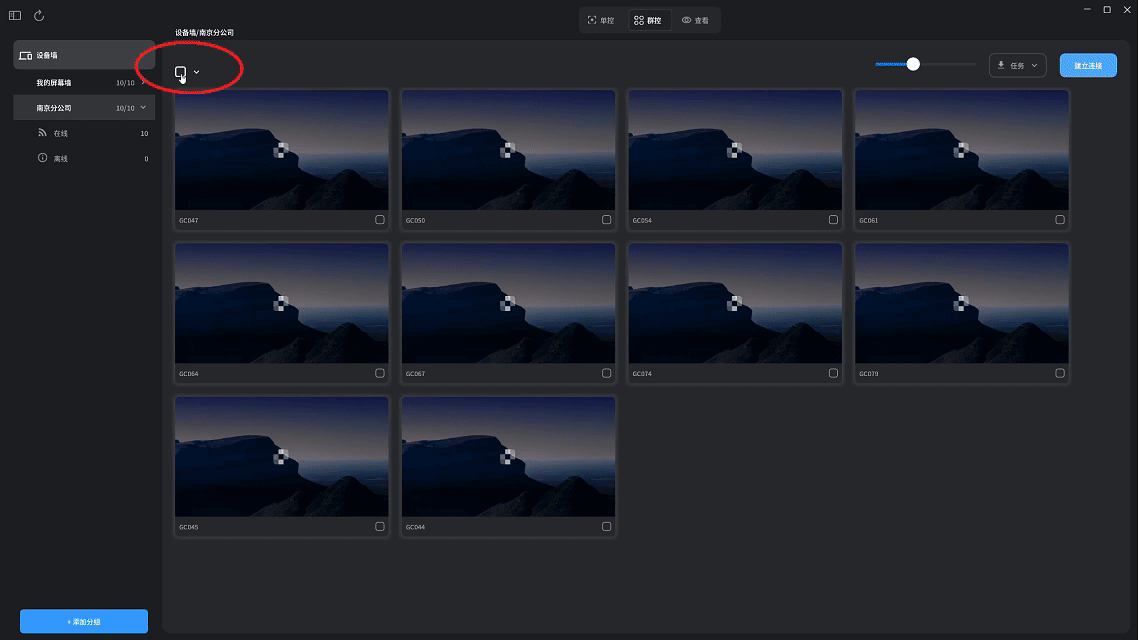Click the 离线 offline info icon
This screenshot has height=640, width=1138.
43,158
